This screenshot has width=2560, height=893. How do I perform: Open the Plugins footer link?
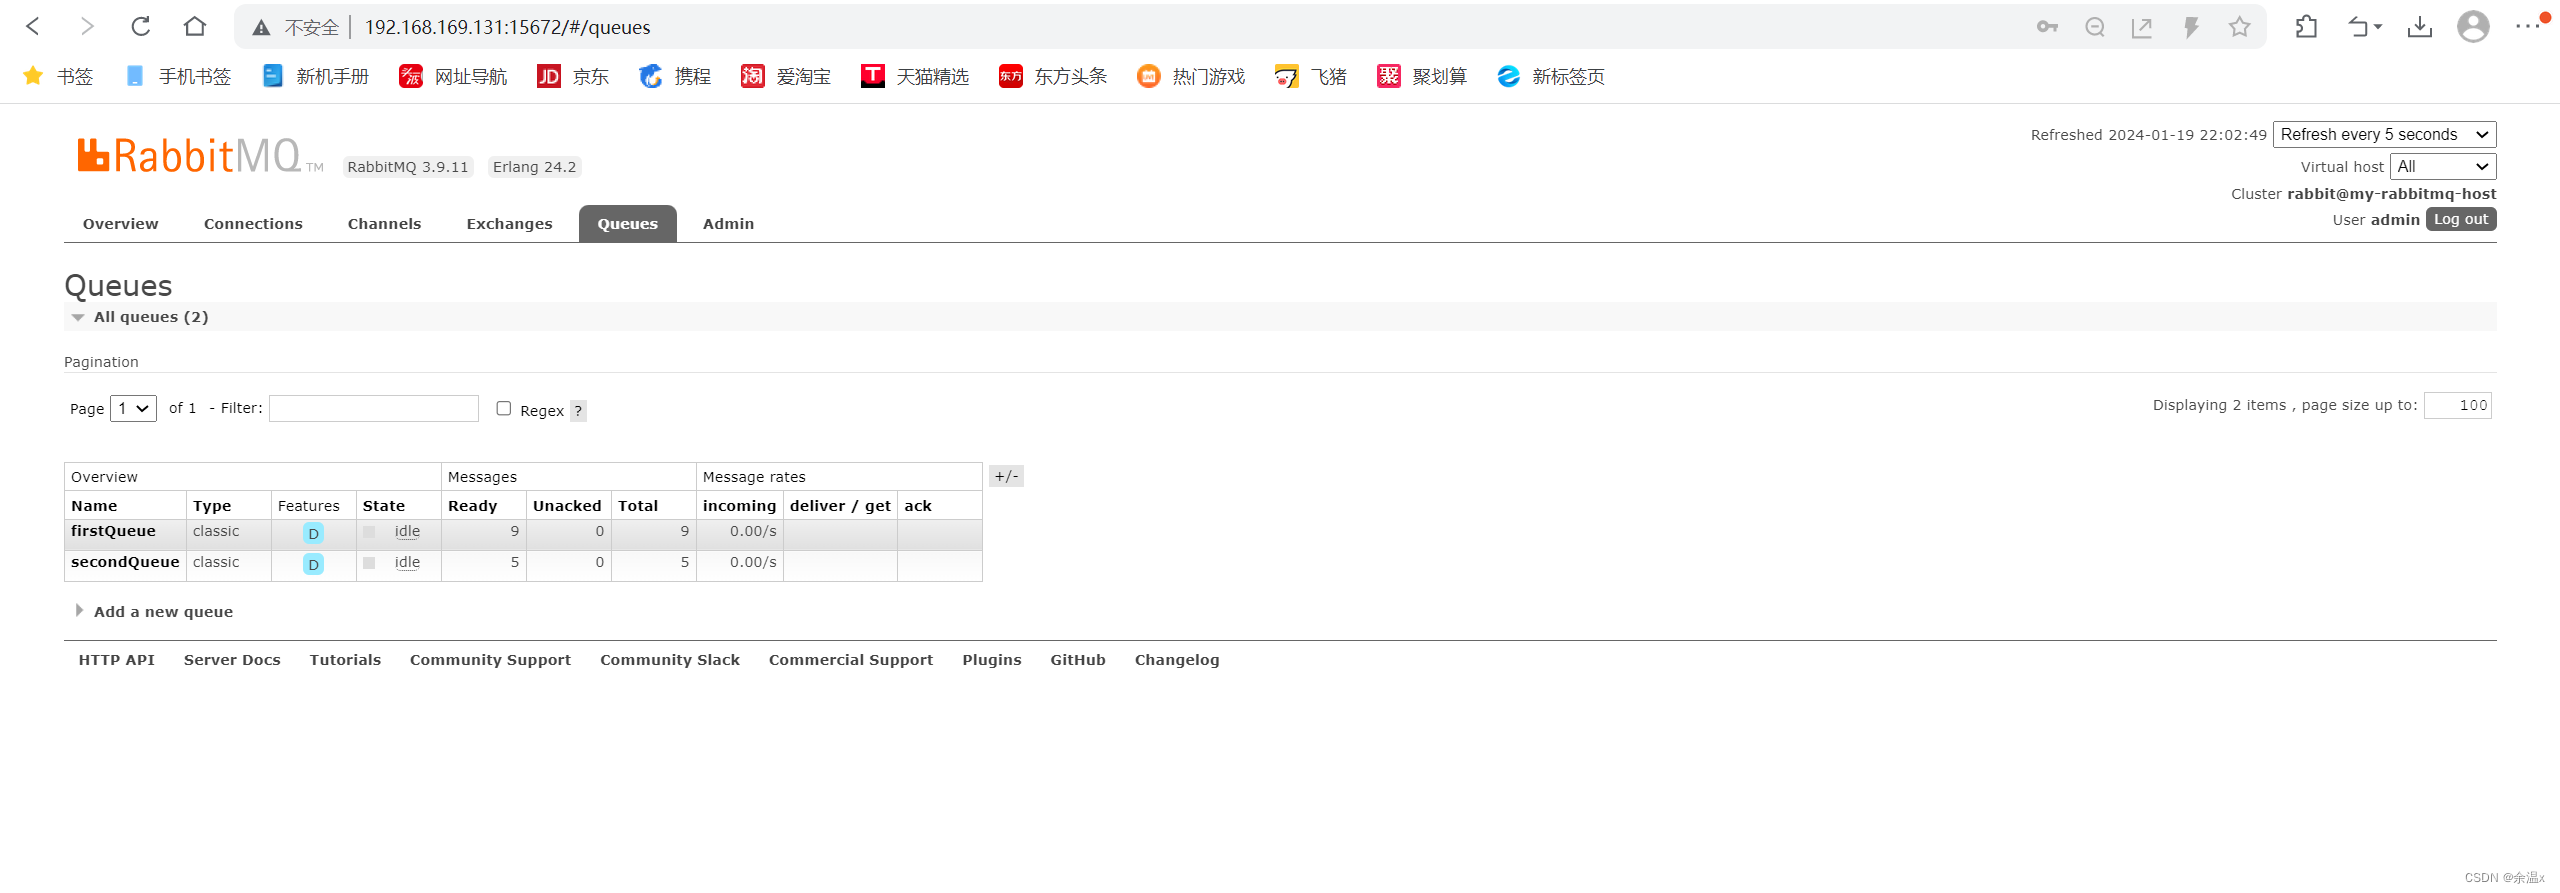(992, 660)
